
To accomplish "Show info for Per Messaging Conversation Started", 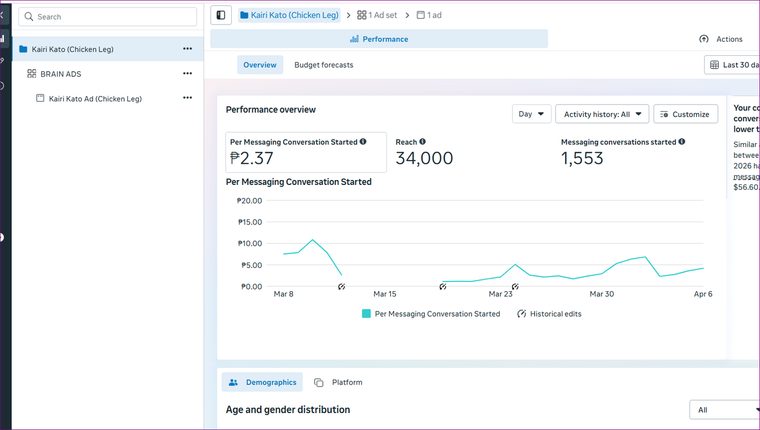I will (x=363, y=142).
